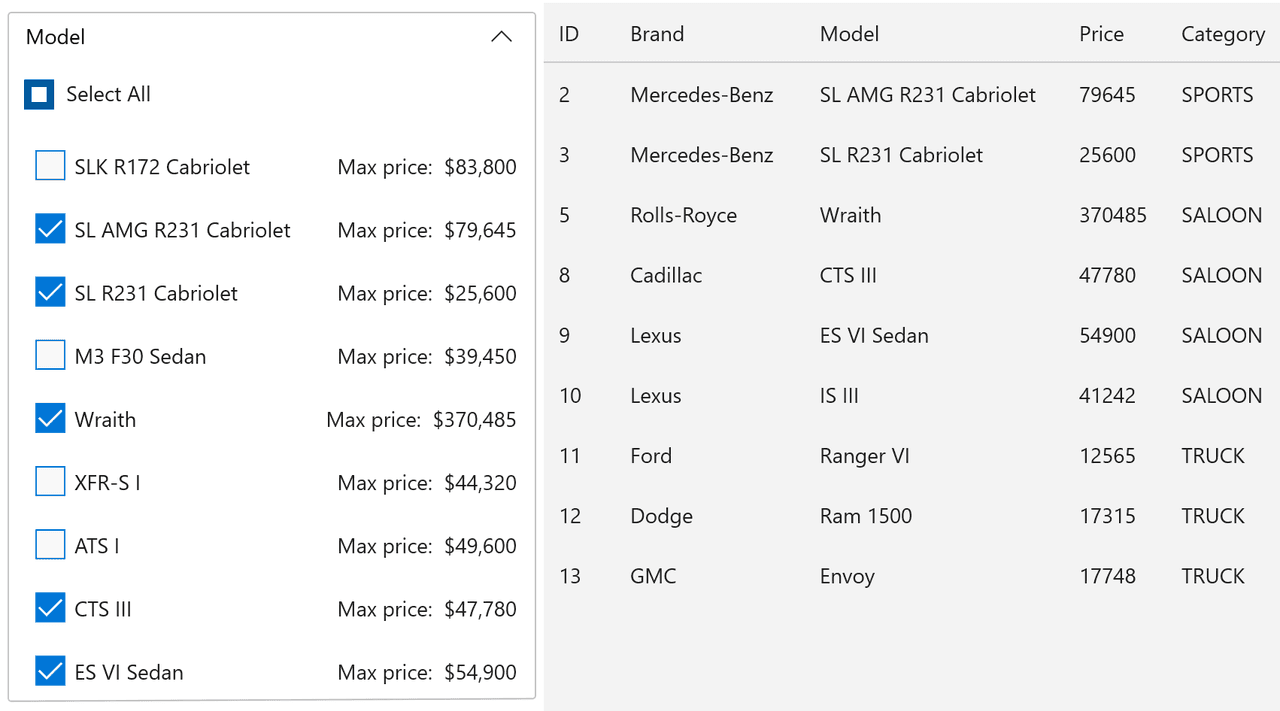This screenshot has width=1280, height=711.
Task: Click the Wraith cell in the grid
Action: 850,215
